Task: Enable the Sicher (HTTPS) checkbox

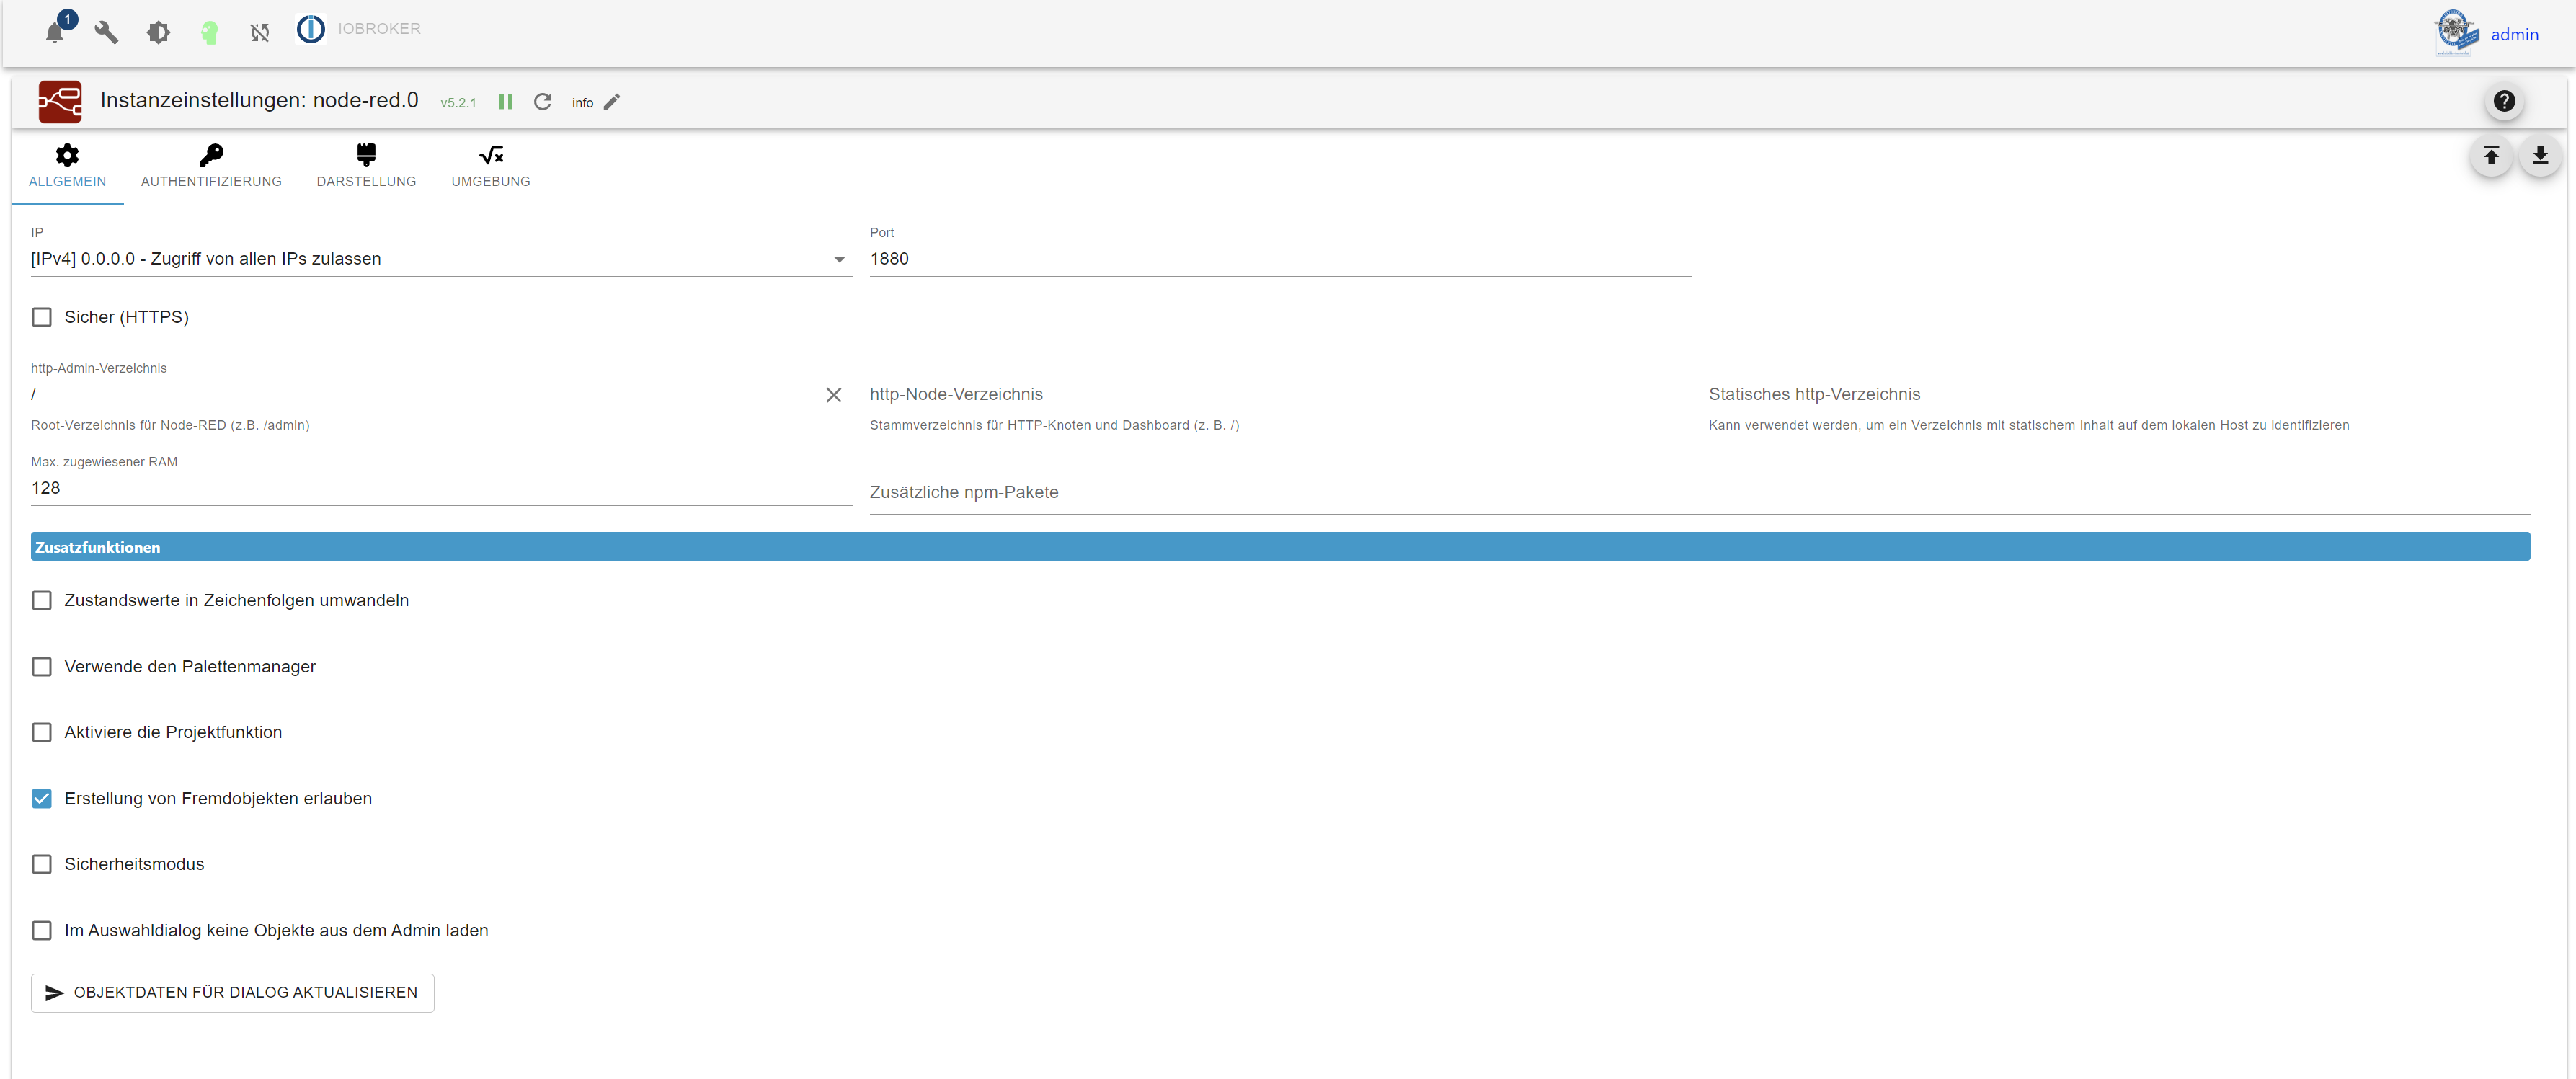Action: click(42, 317)
